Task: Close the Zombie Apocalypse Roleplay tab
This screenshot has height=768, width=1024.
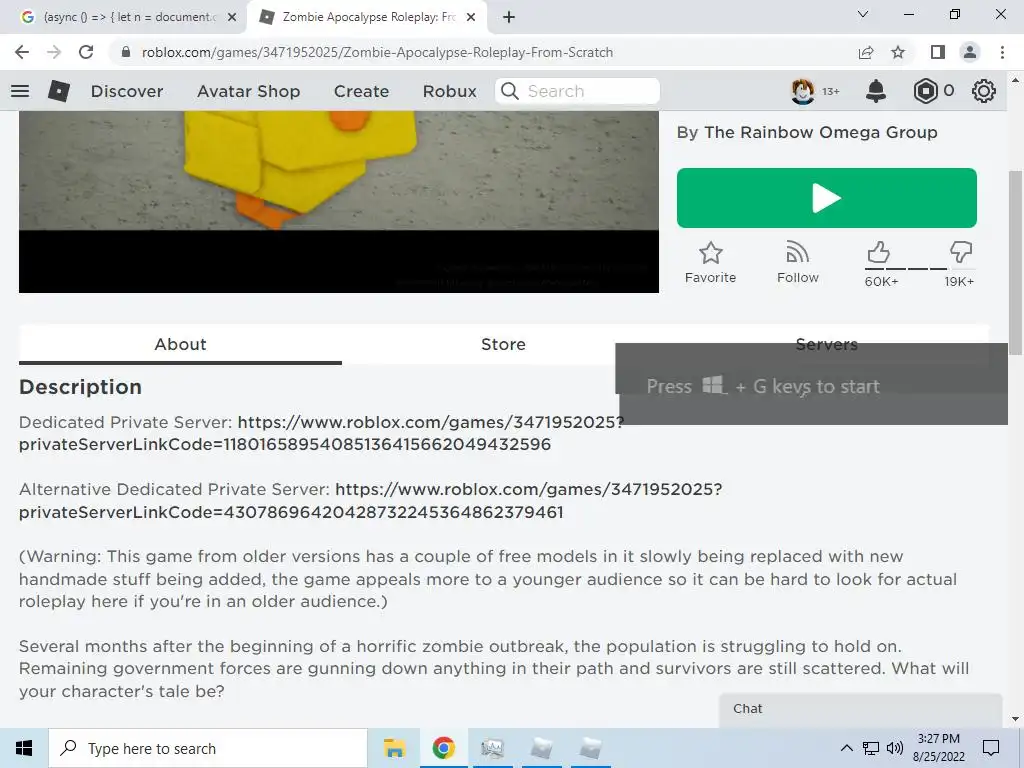Action: 471,17
